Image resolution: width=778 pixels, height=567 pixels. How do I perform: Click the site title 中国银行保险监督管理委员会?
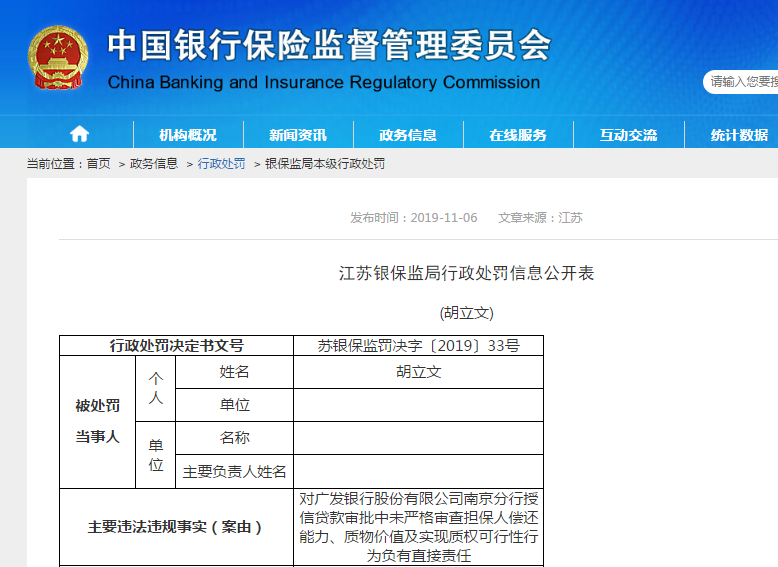click(329, 45)
